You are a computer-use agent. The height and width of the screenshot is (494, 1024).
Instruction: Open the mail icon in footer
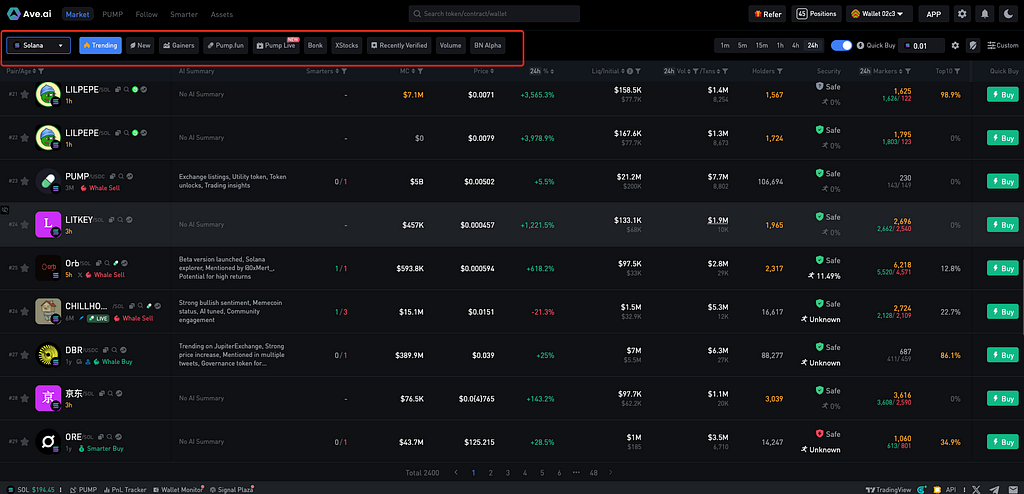1012,489
